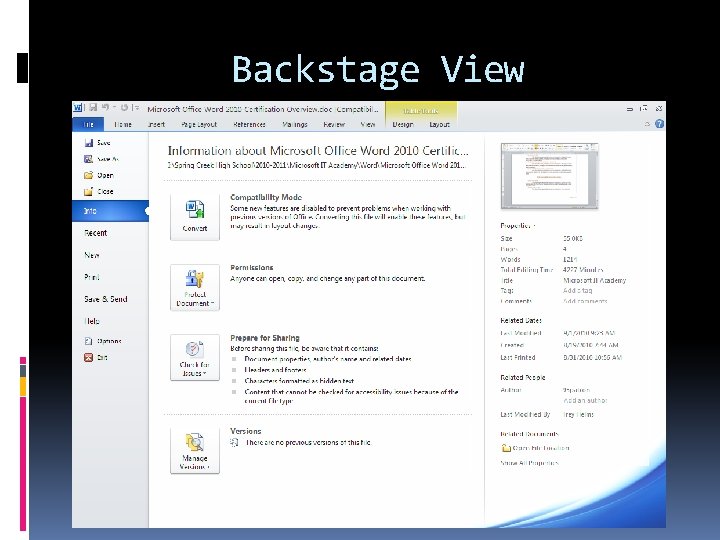This screenshot has width=720, height=540.
Task: Switch to the Page Layout ribbon tab
Action: click(199, 124)
